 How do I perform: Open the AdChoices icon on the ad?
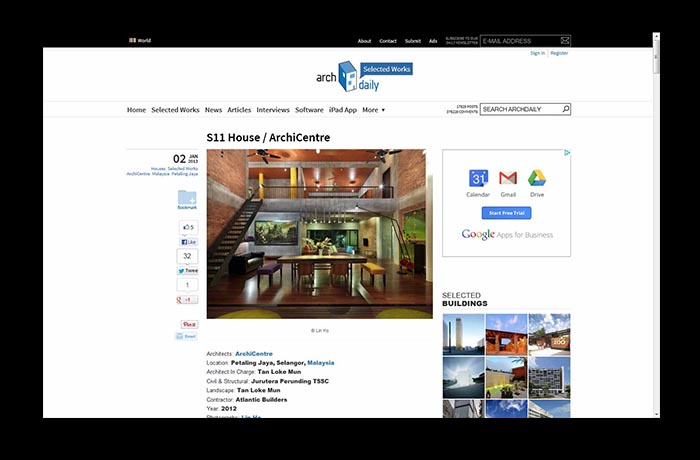(x=566, y=154)
